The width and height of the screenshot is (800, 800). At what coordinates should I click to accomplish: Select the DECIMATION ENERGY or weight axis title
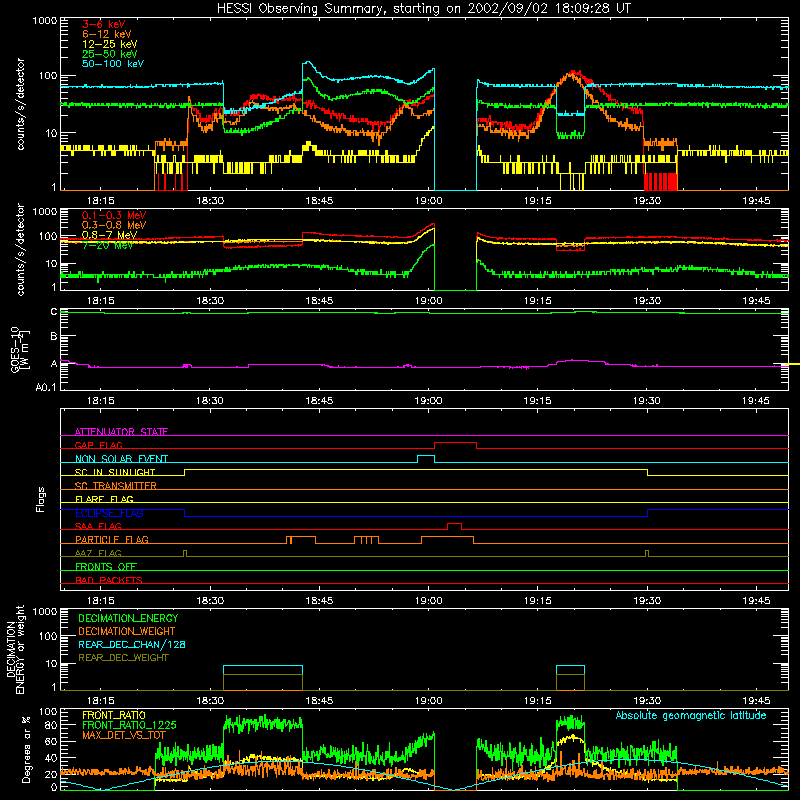15,649
